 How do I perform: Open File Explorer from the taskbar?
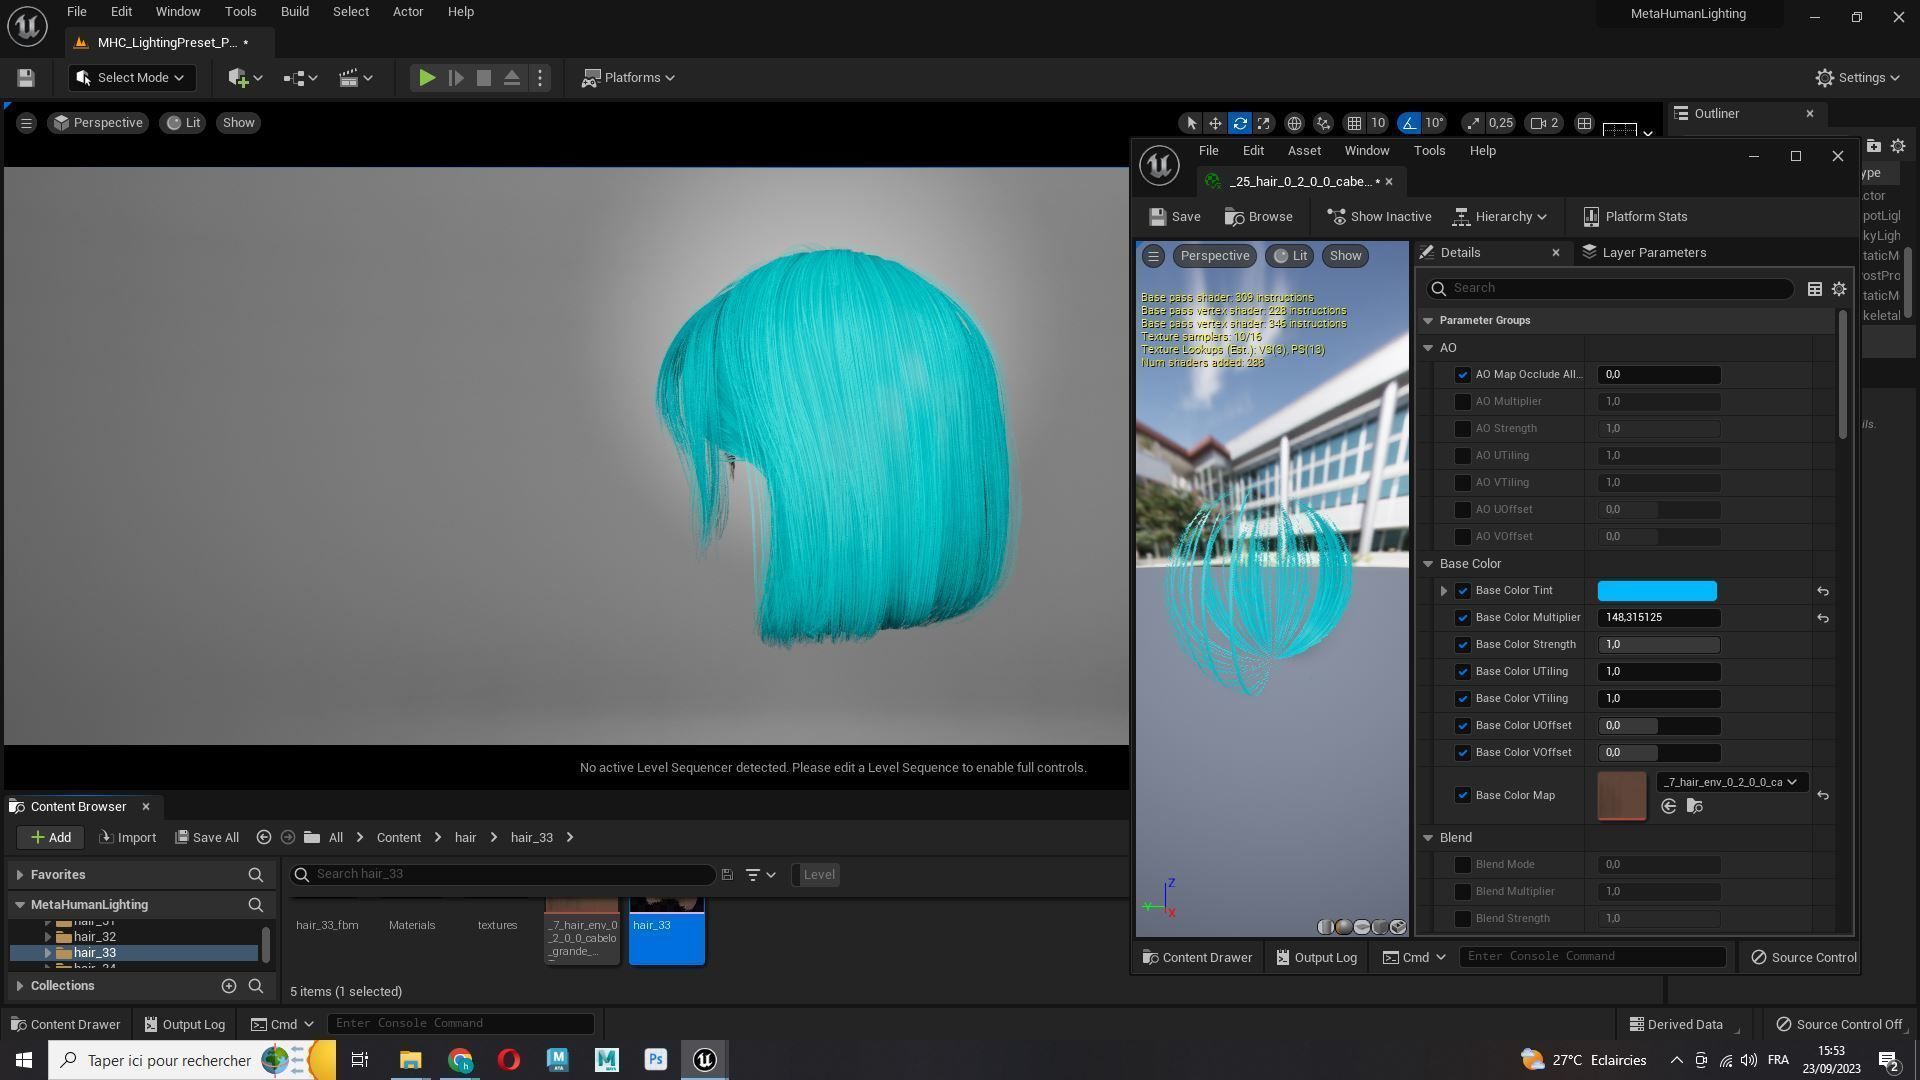tap(410, 1060)
